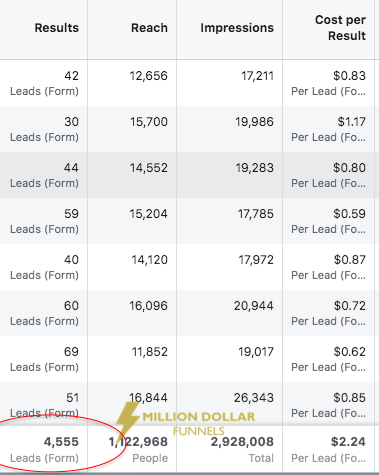Sort by the Reach column header
The width and height of the screenshot is (379, 475).
pos(149,28)
